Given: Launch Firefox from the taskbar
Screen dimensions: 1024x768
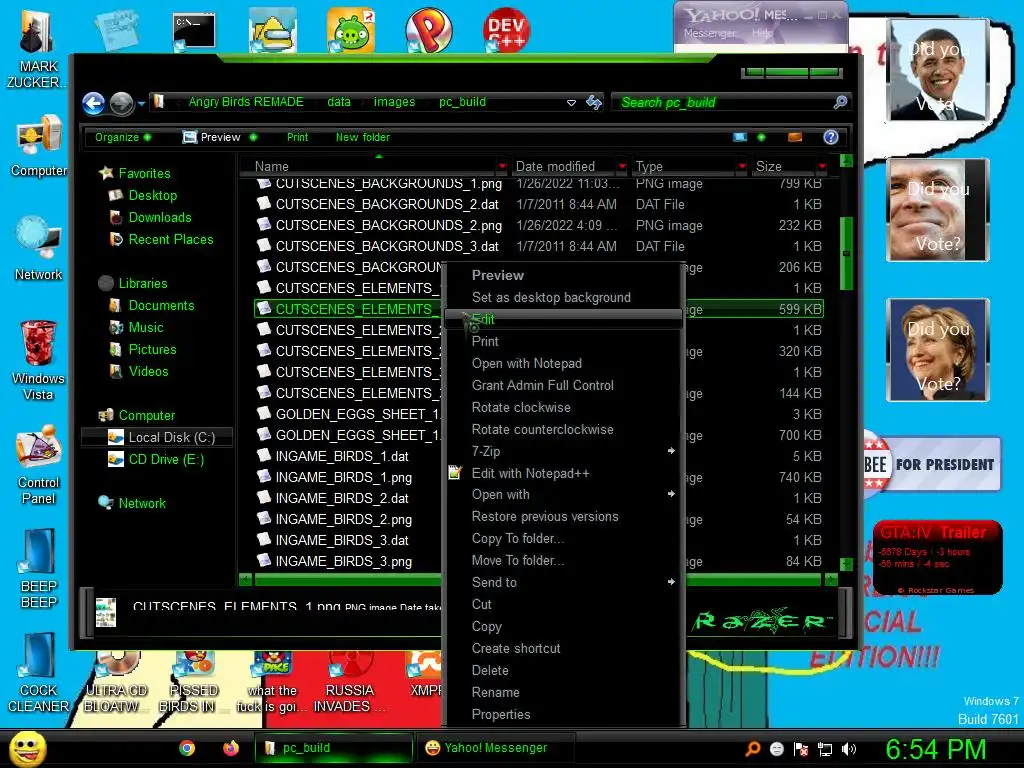Looking at the screenshot, I should (231, 748).
